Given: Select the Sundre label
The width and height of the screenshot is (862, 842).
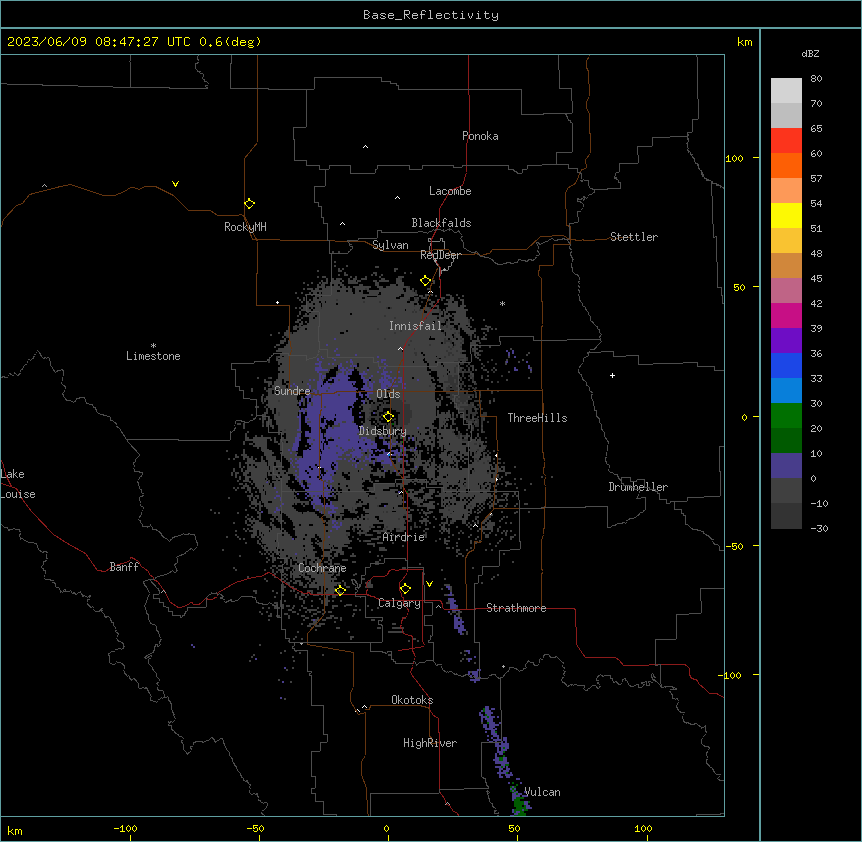Looking at the screenshot, I should 292,391.
